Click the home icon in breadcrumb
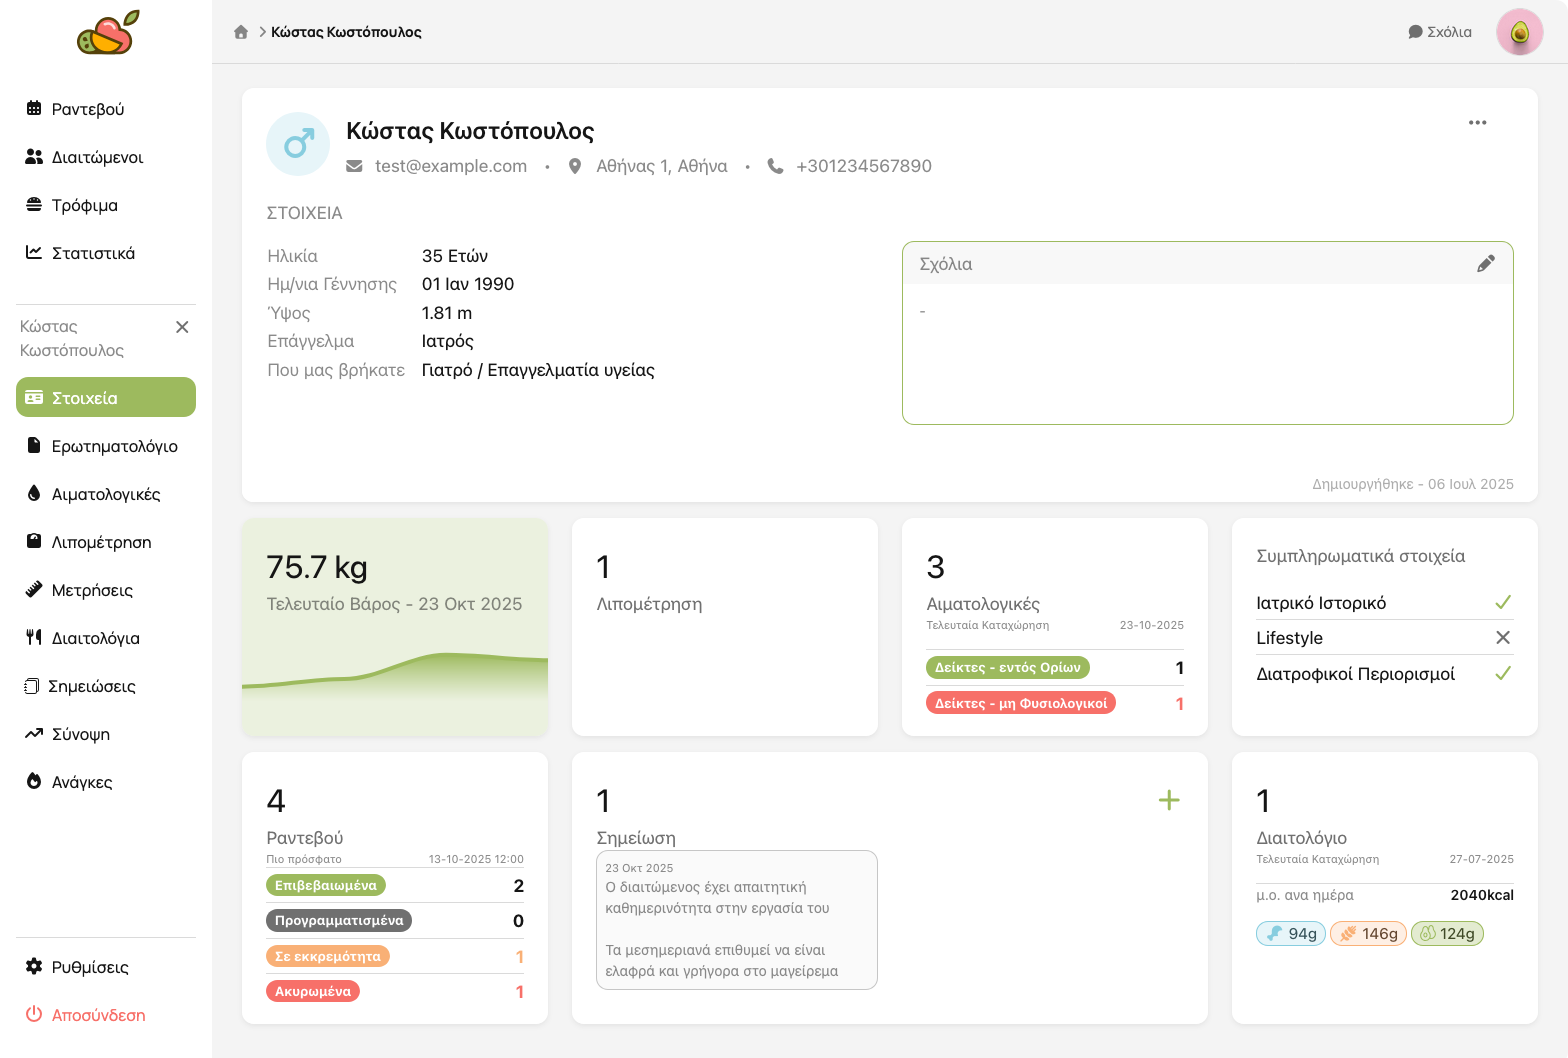1568x1058 pixels. [241, 32]
